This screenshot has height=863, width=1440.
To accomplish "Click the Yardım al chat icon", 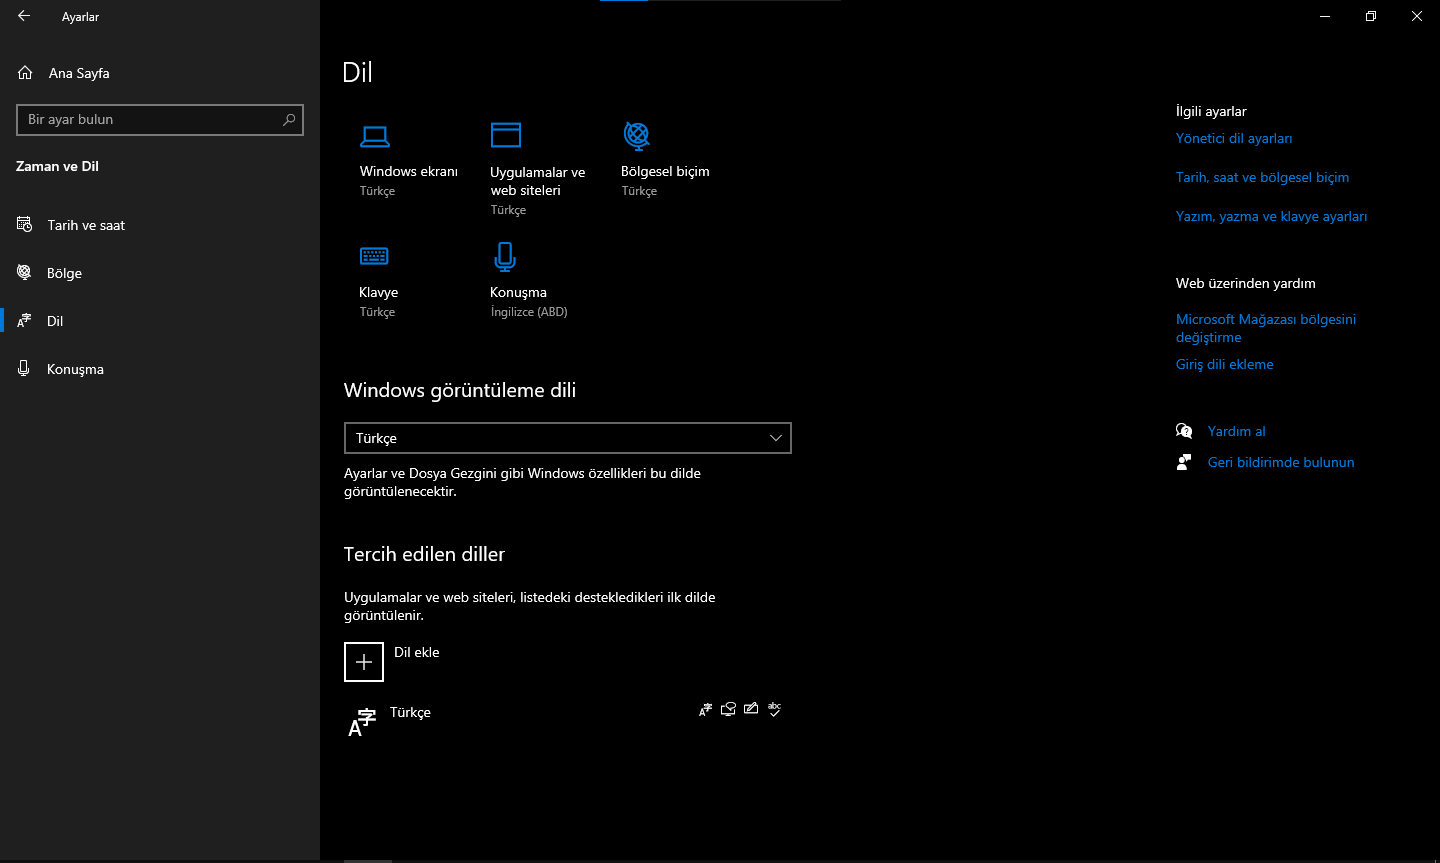I will 1184,431.
